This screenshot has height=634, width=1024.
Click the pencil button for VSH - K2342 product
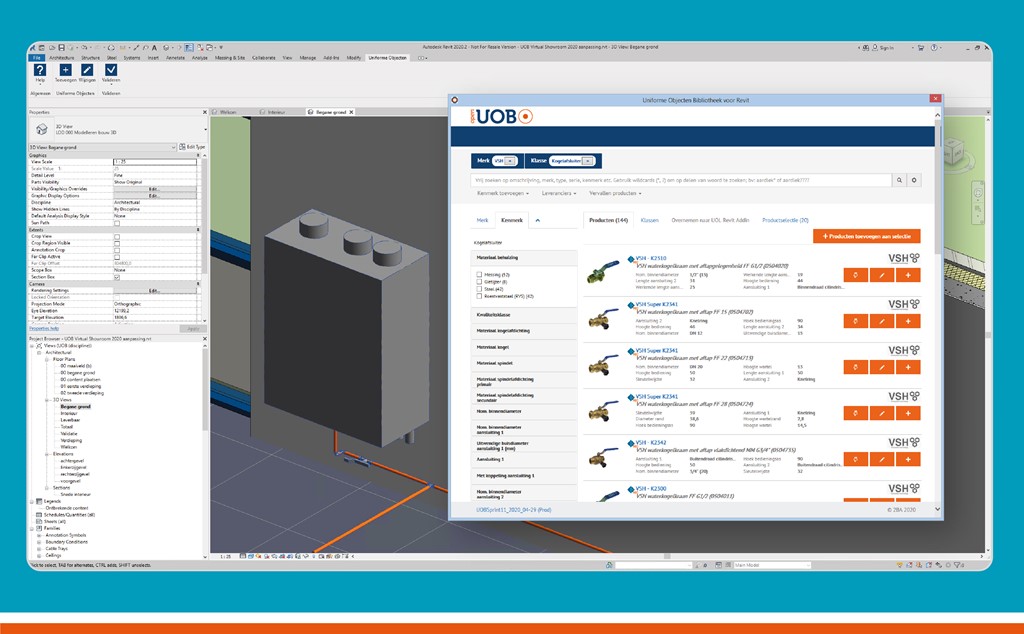(x=882, y=460)
